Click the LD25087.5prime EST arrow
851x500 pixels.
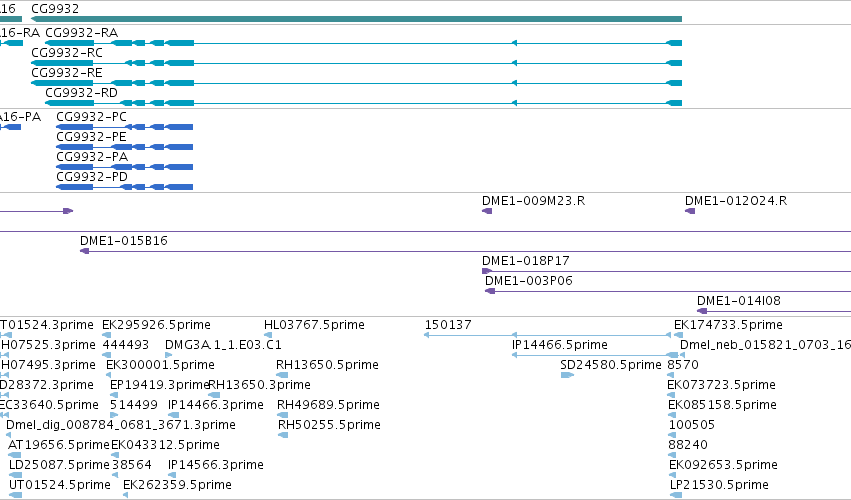(15, 475)
